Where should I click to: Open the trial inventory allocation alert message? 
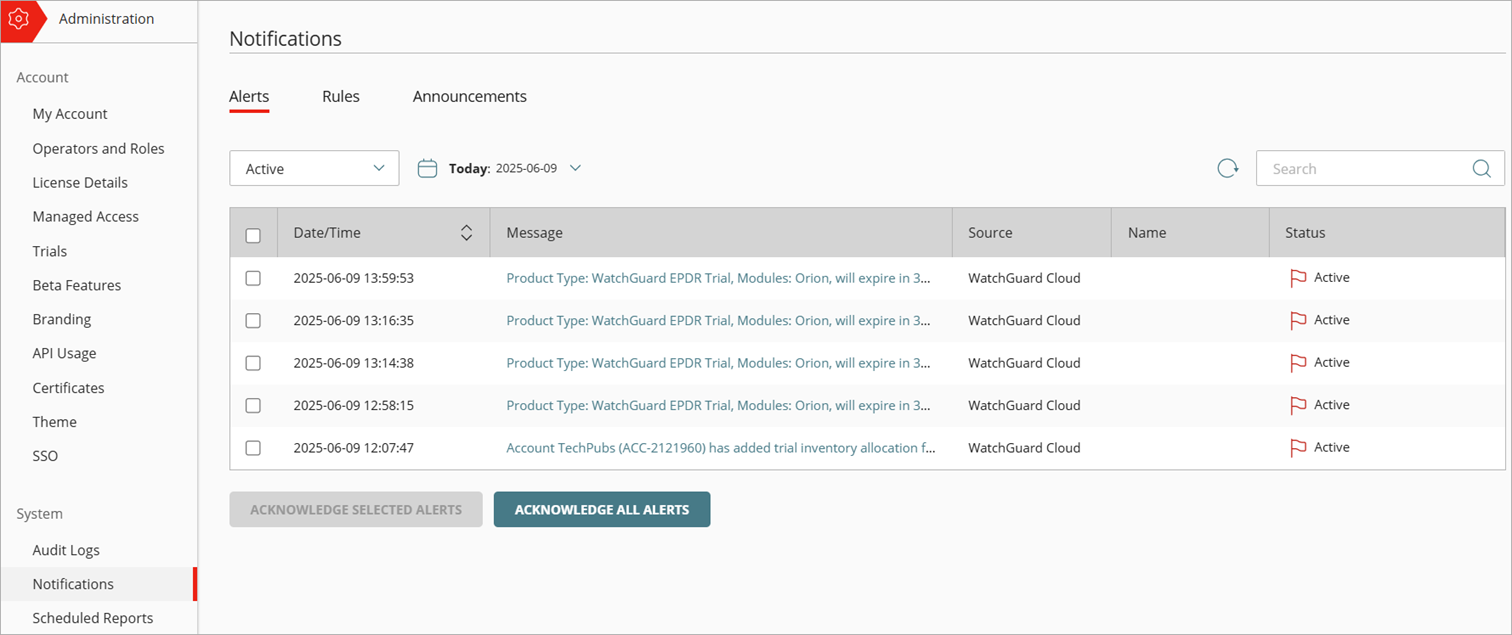(x=720, y=448)
